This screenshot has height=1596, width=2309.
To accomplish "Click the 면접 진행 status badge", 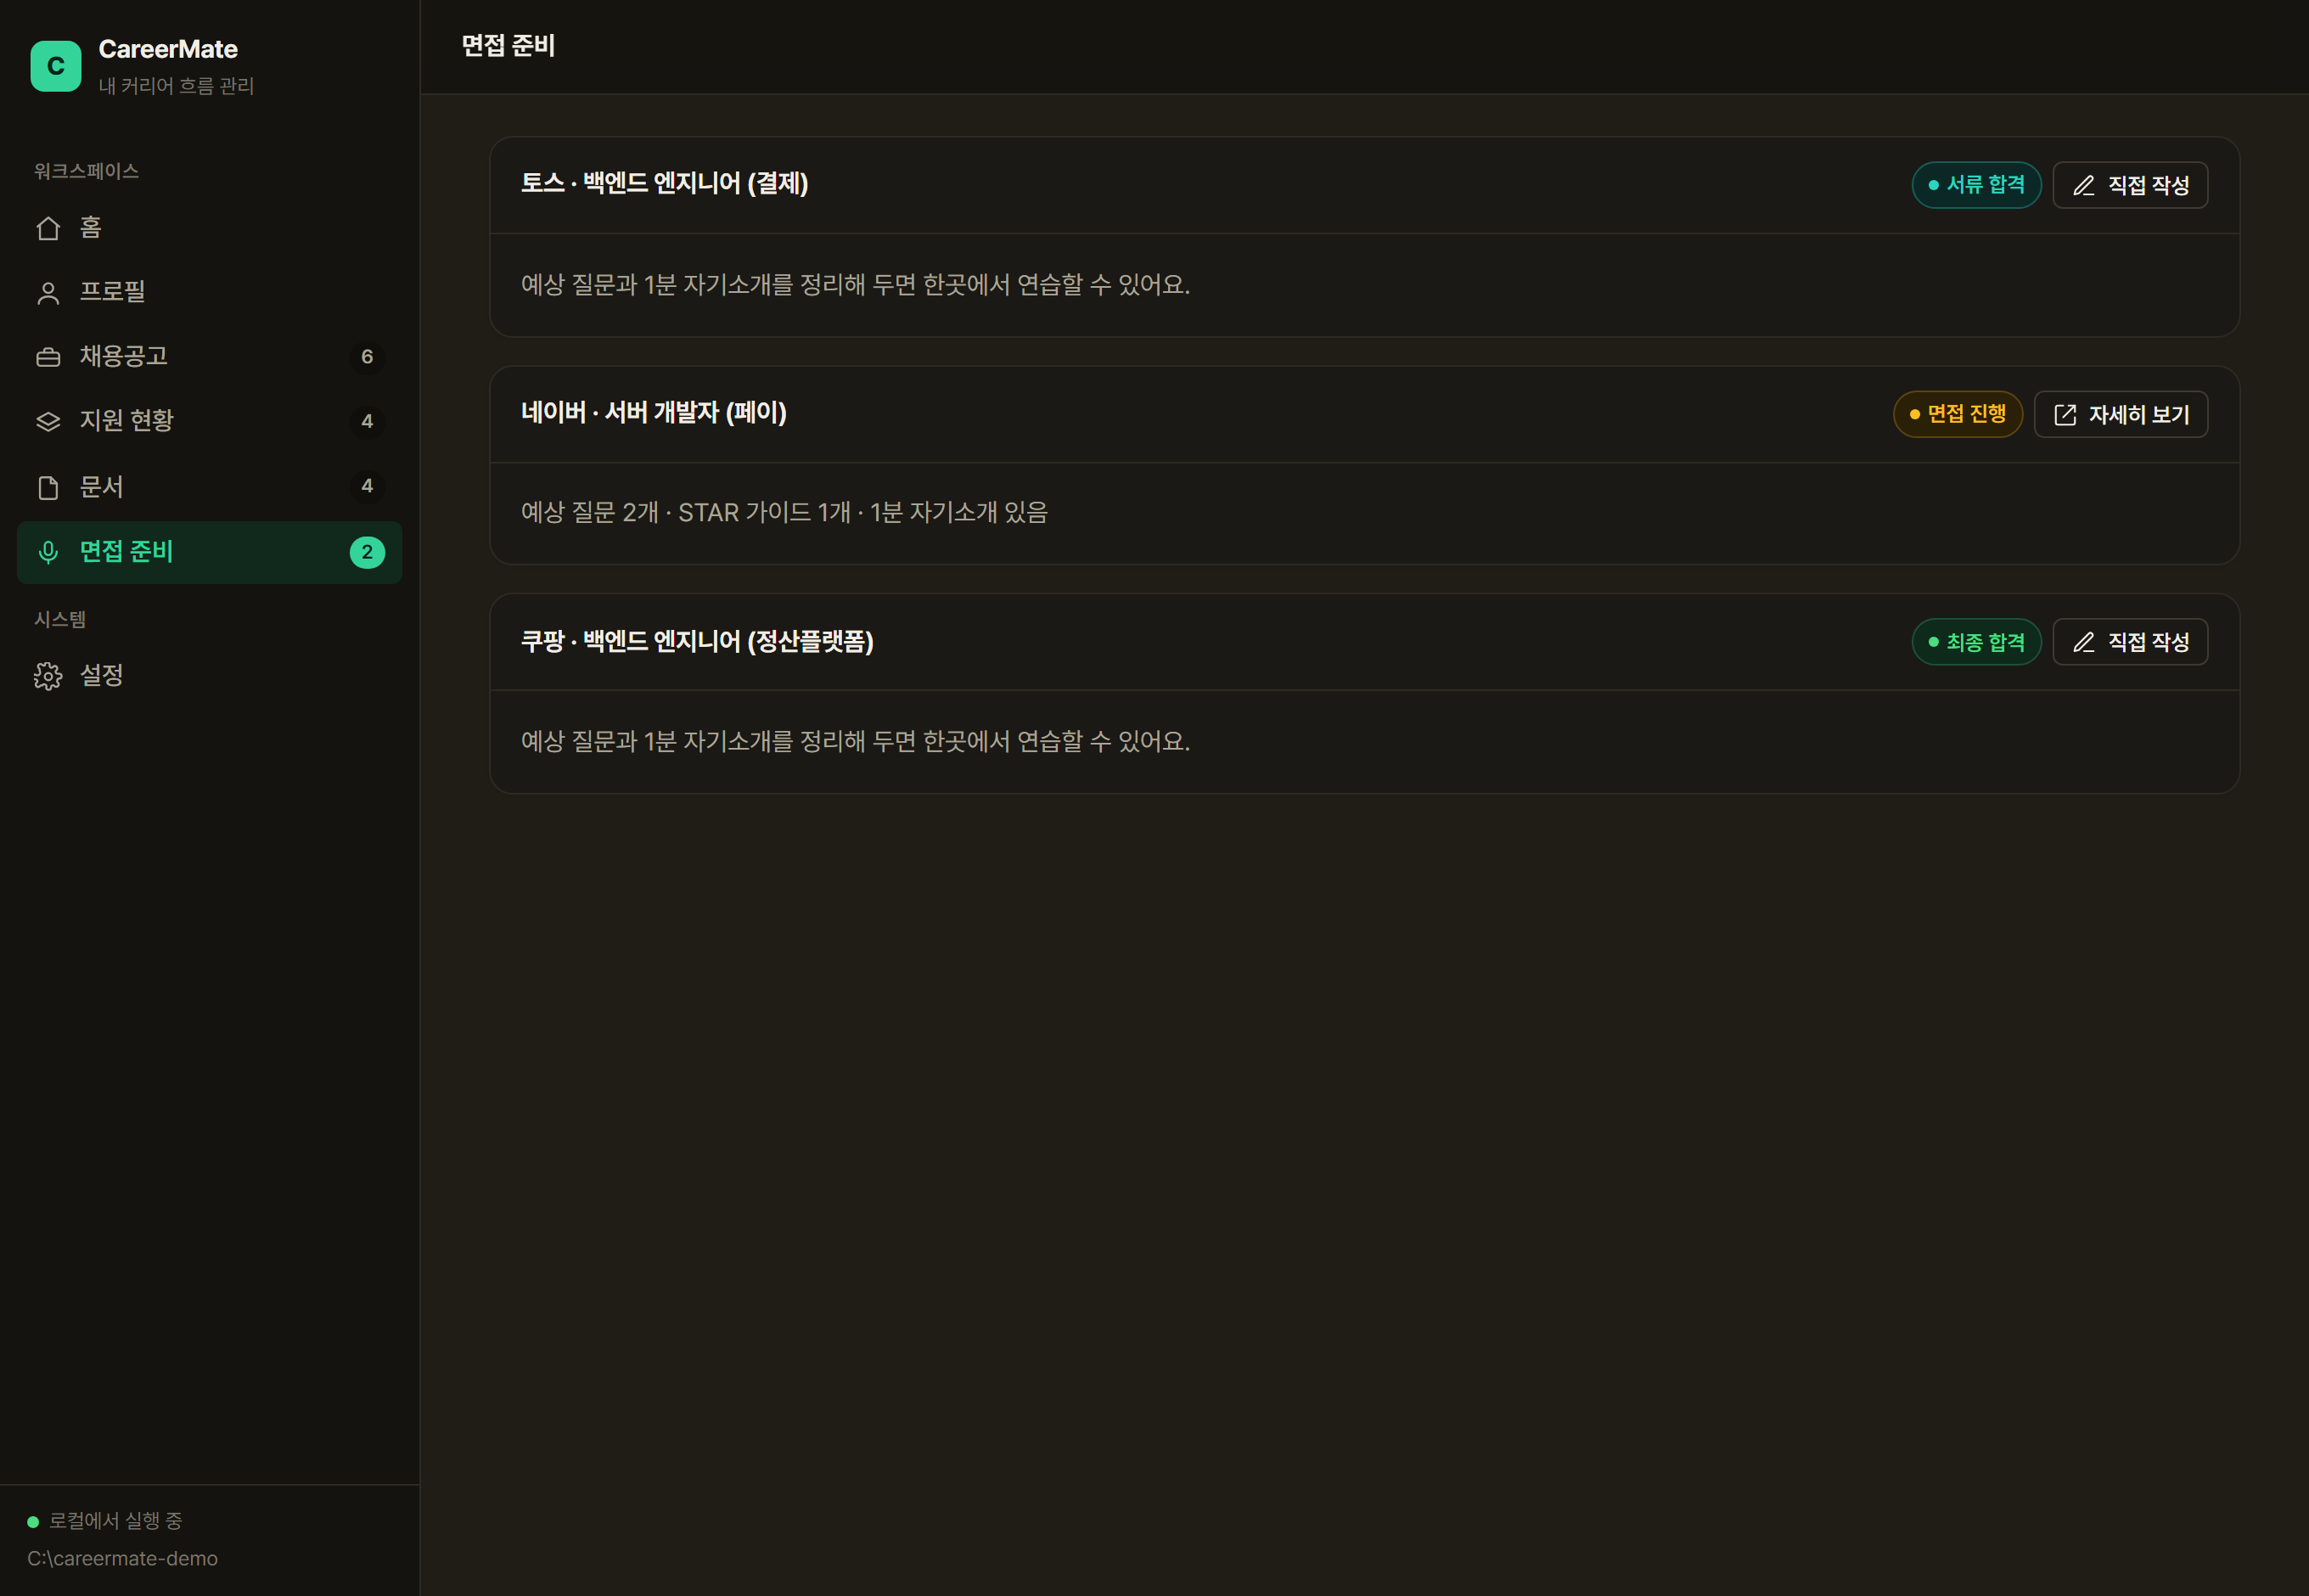I will pyautogui.click(x=1958, y=414).
